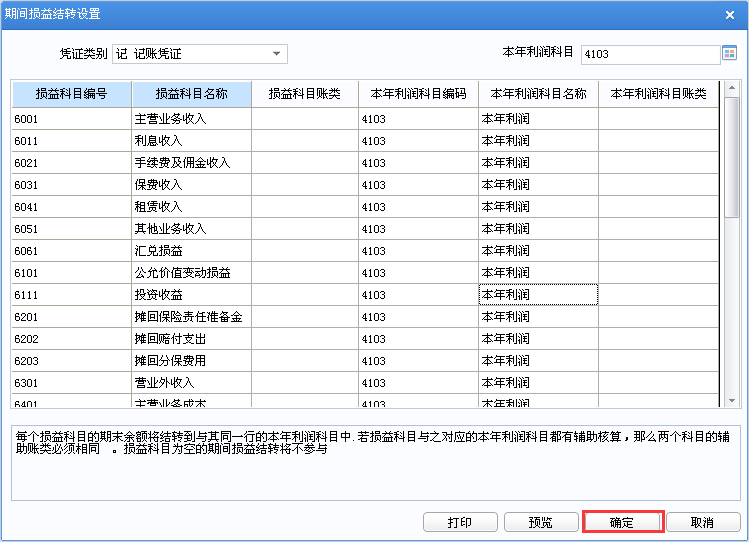The width and height of the screenshot is (749, 542).
Task: Select the empty 本年利润科目账类 cell in row 6101
Action: click(658, 273)
